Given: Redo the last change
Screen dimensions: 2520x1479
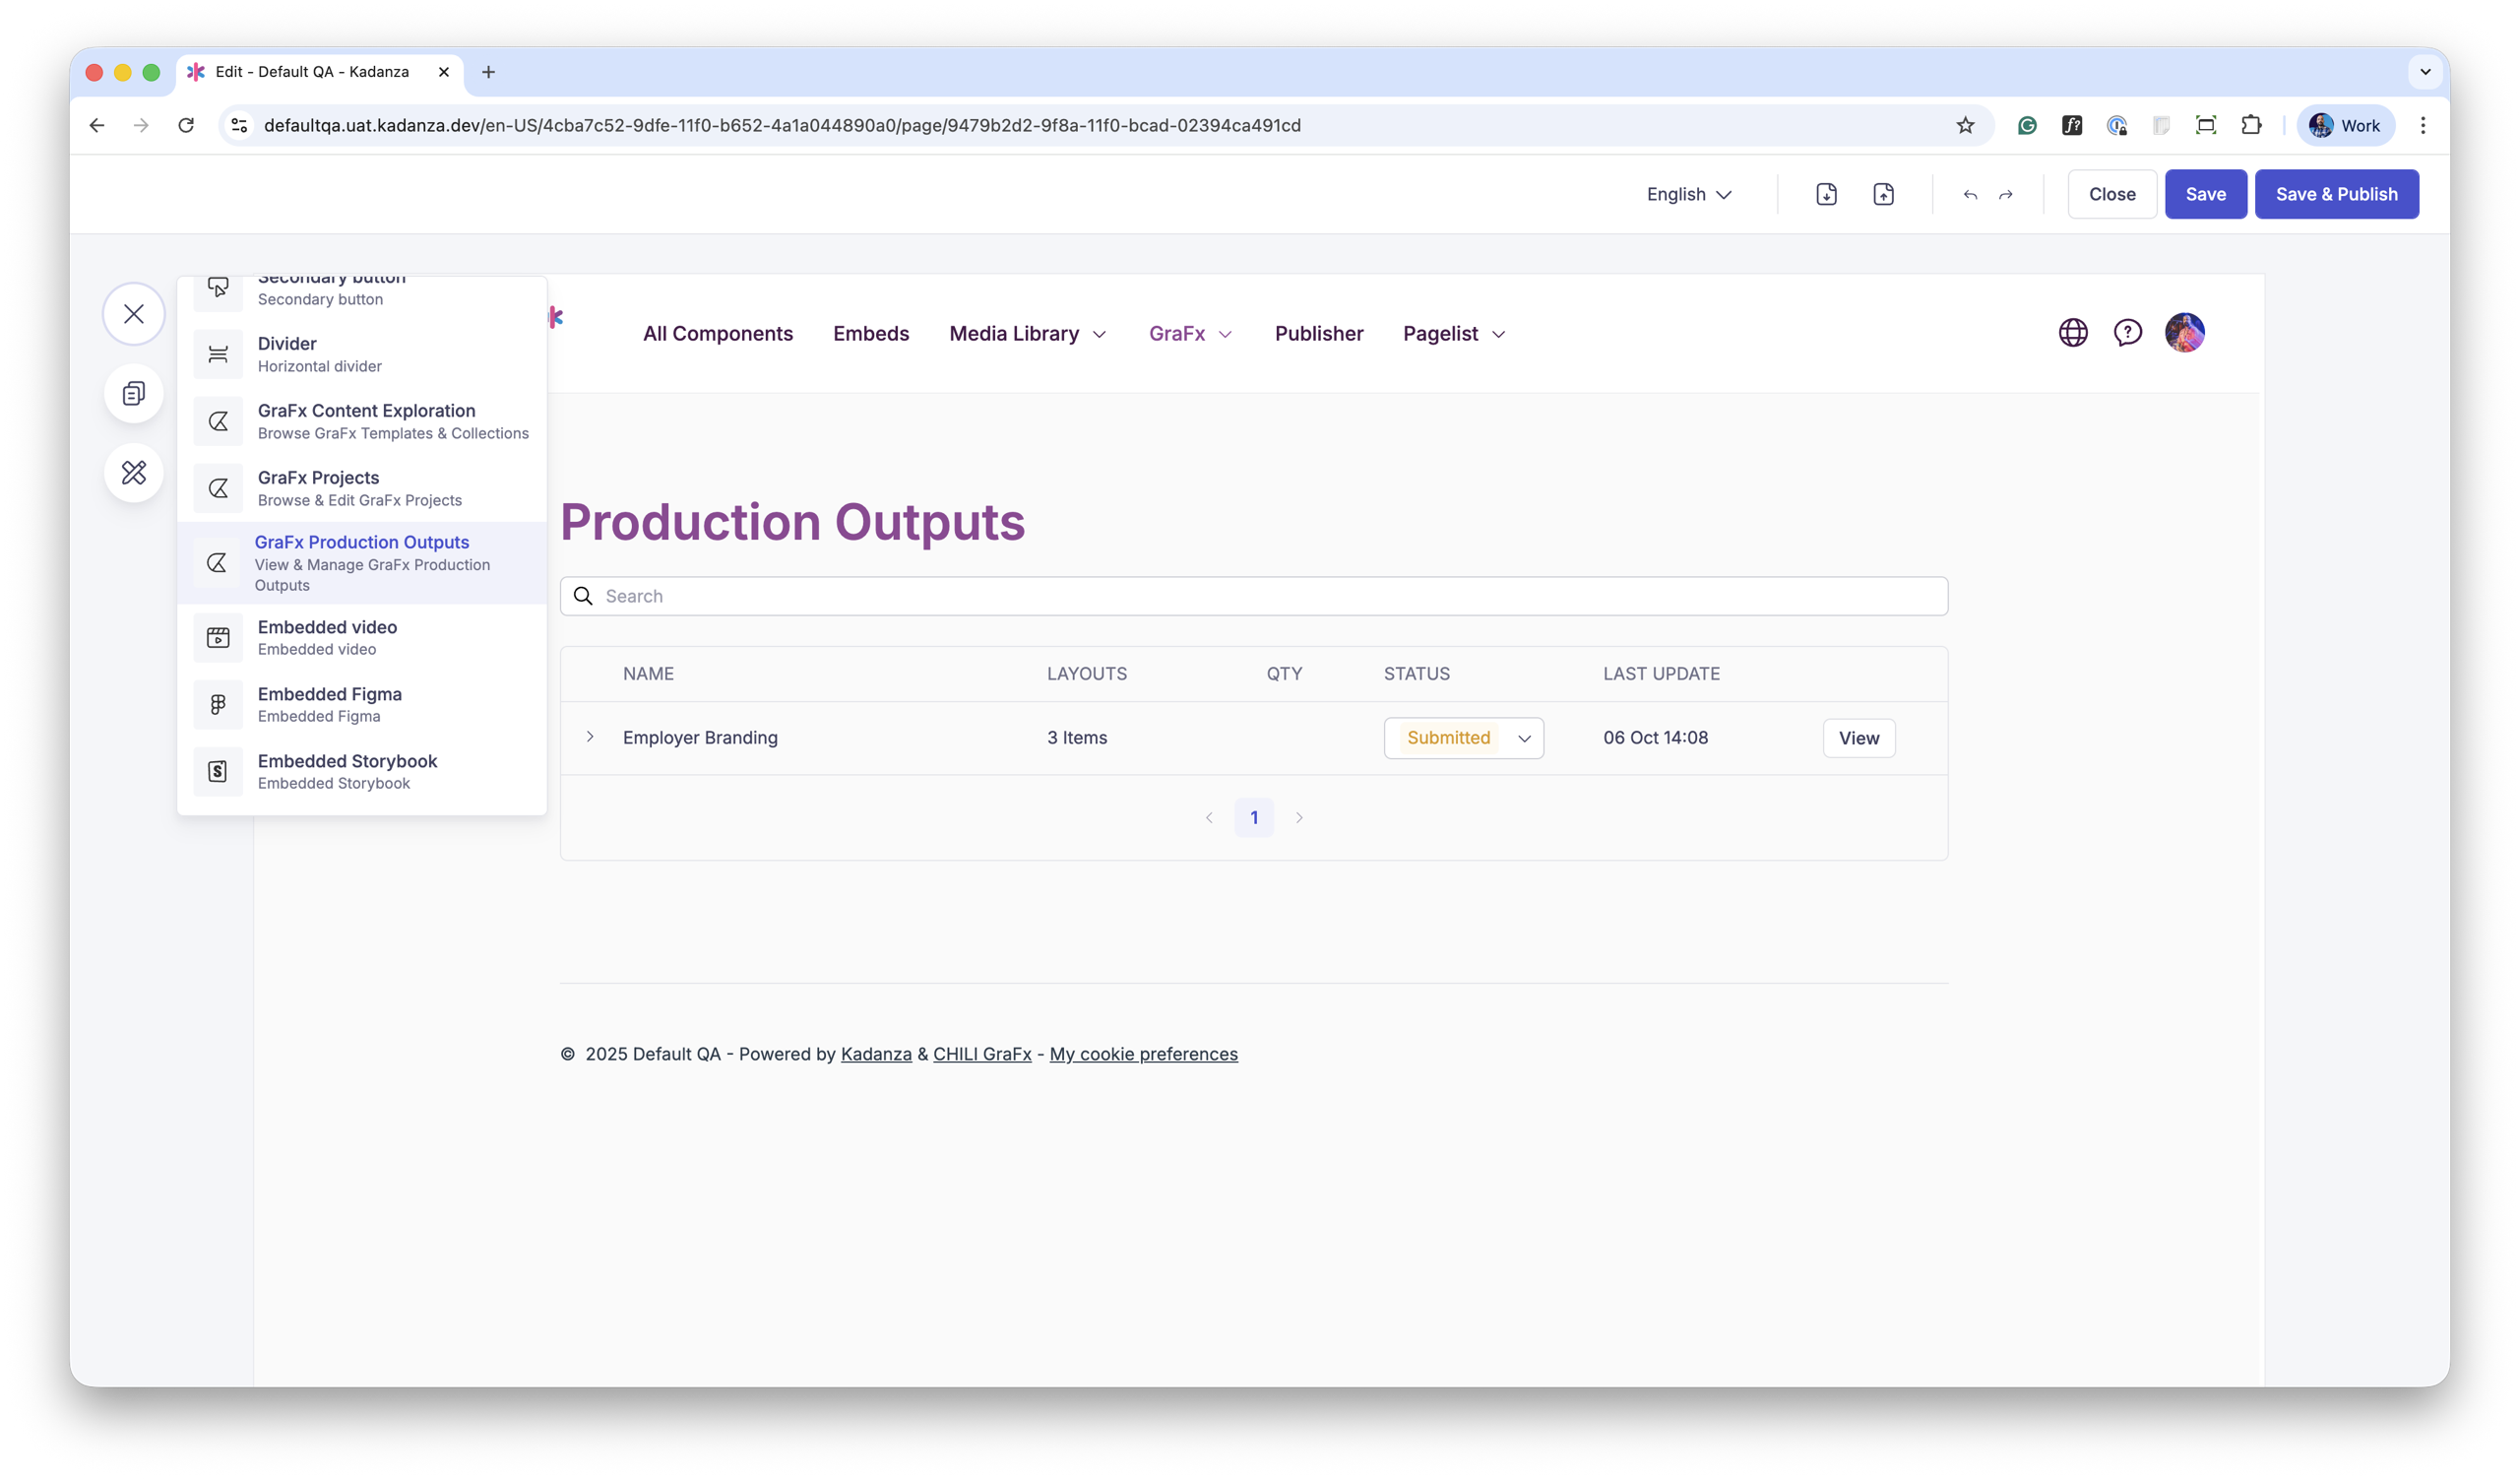Looking at the screenshot, I should coord(2005,194).
